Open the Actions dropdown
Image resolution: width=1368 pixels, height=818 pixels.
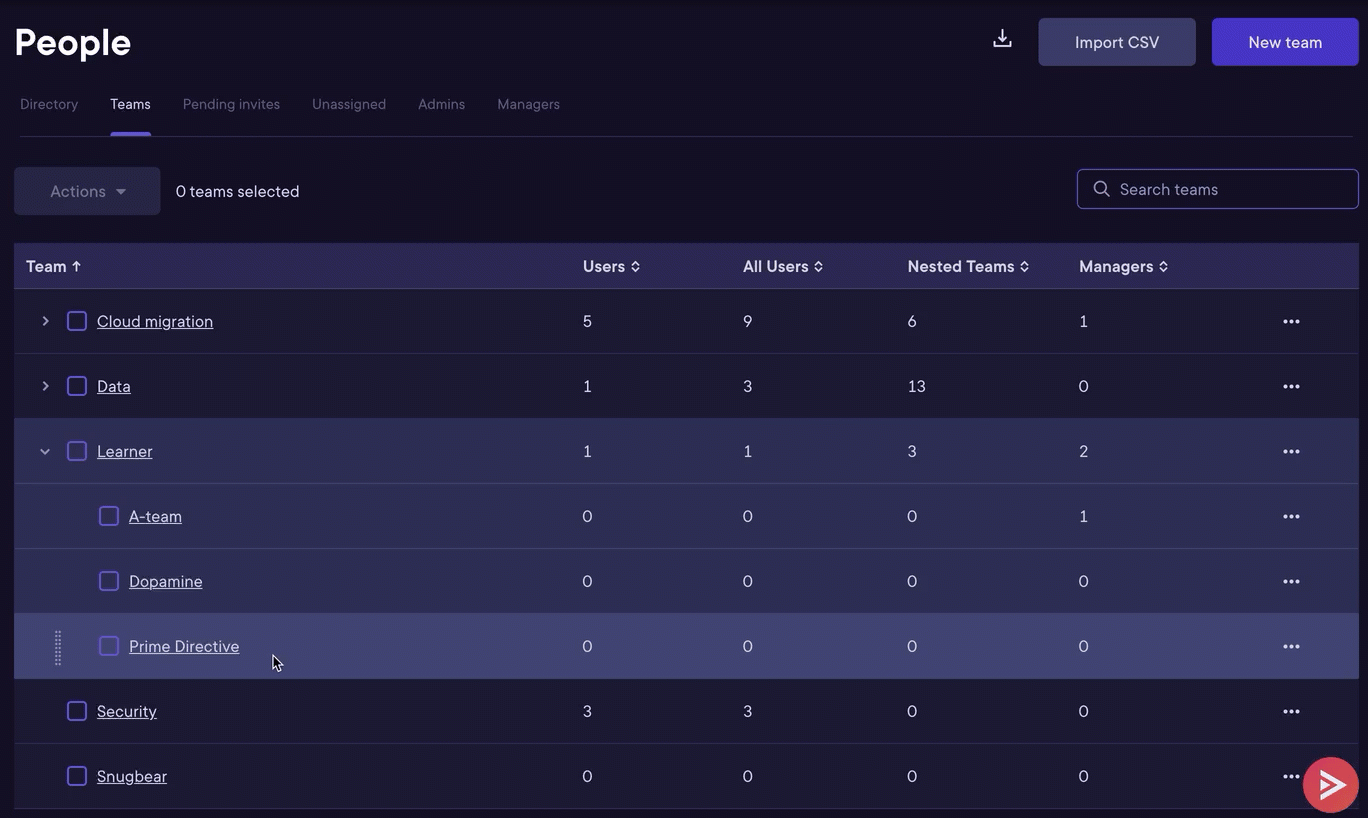coord(86,191)
